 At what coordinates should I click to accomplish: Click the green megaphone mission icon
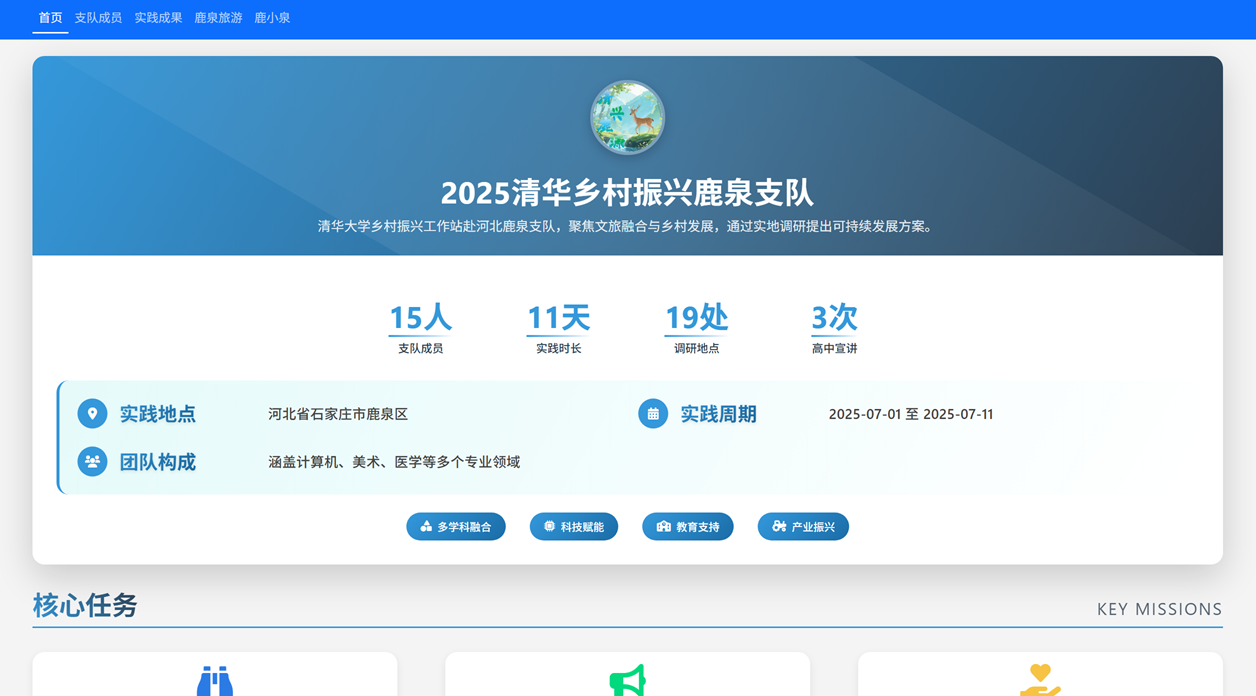click(628, 681)
